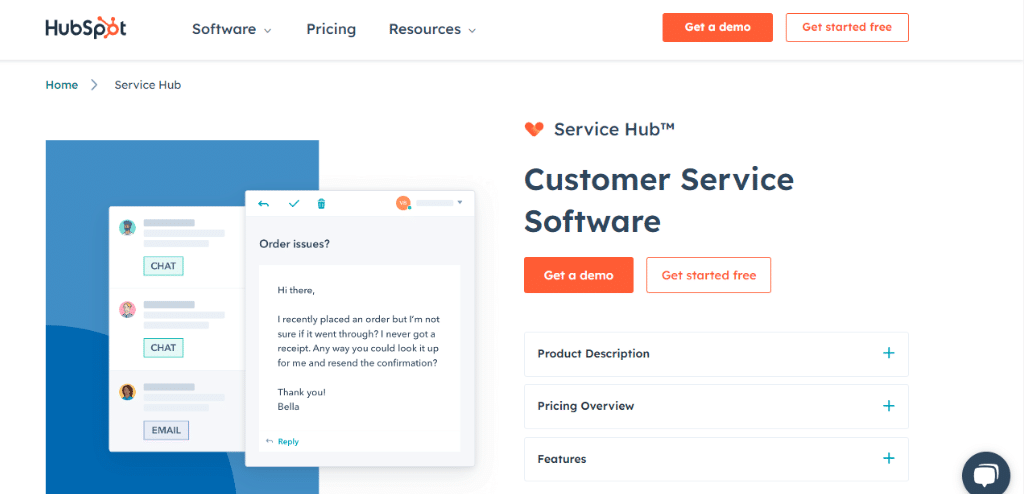The width and height of the screenshot is (1024, 494).
Task: Click the orange user avatar in mockup
Action: 403,203
